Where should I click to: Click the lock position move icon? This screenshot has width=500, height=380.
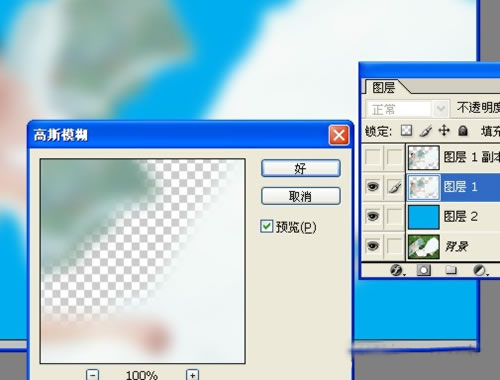tap(444, 130)
